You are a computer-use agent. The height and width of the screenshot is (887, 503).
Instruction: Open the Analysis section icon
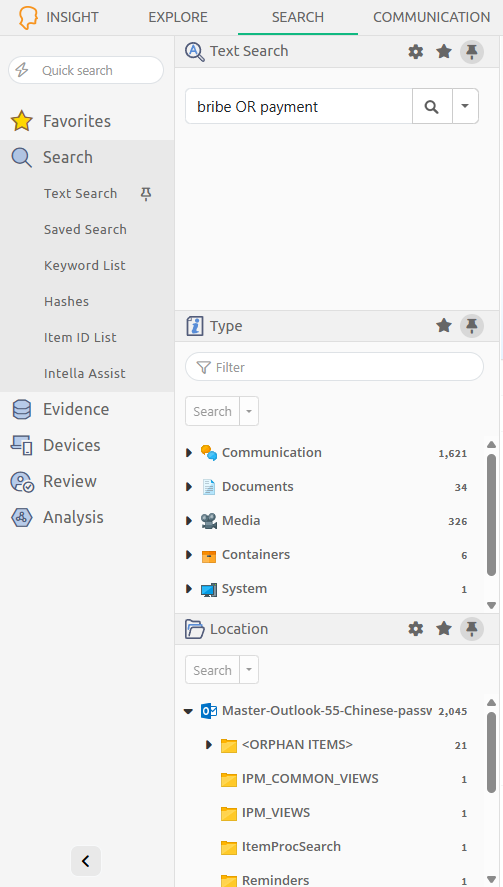click(22, 518)
